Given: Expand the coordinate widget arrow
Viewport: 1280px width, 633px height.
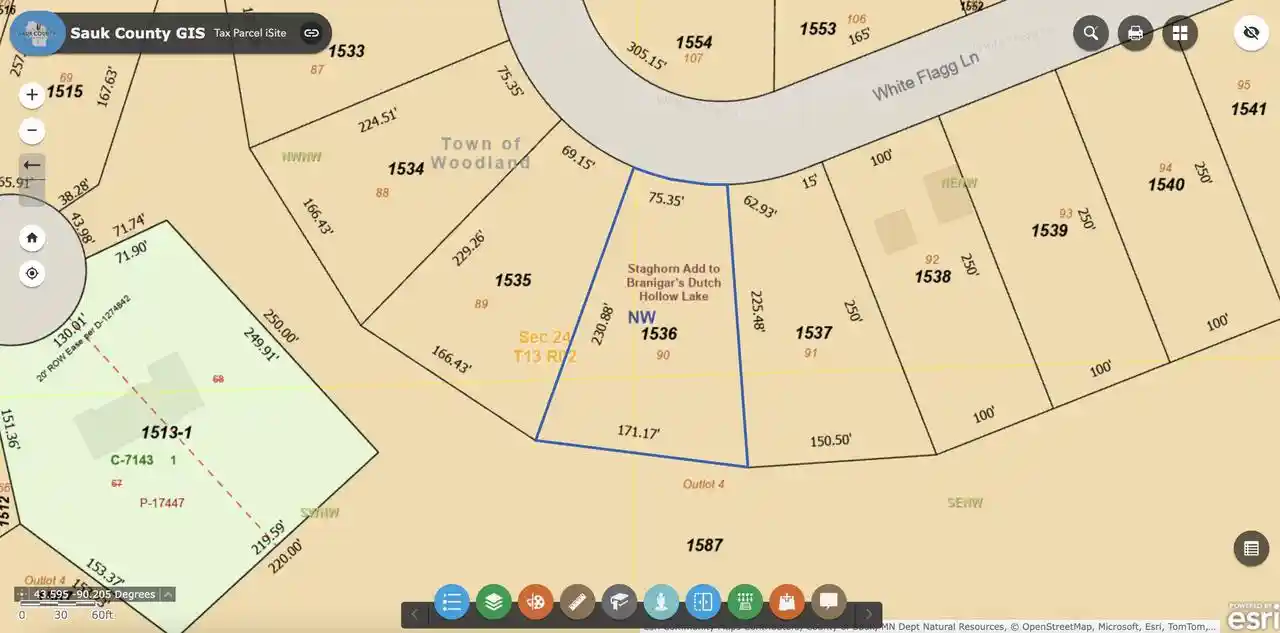Looking at the screenshot, I should click(x=168, y=594).
